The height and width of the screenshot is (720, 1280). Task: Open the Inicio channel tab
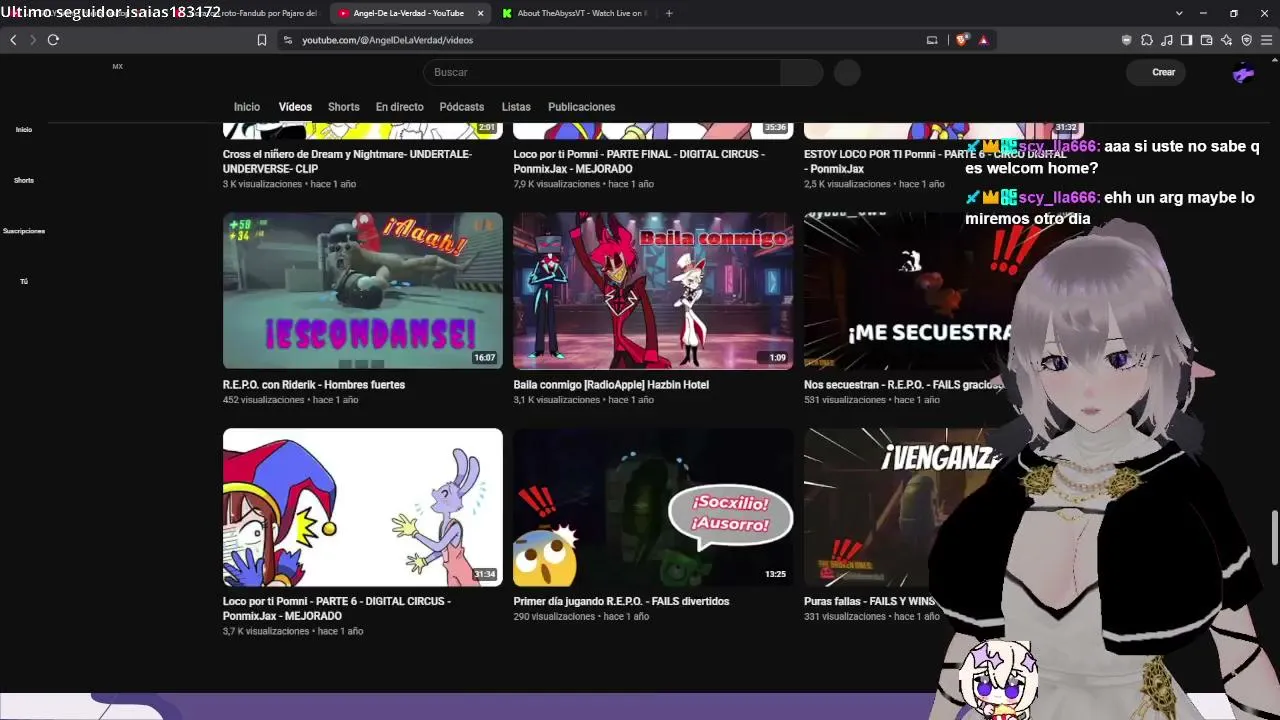(247, 107)
